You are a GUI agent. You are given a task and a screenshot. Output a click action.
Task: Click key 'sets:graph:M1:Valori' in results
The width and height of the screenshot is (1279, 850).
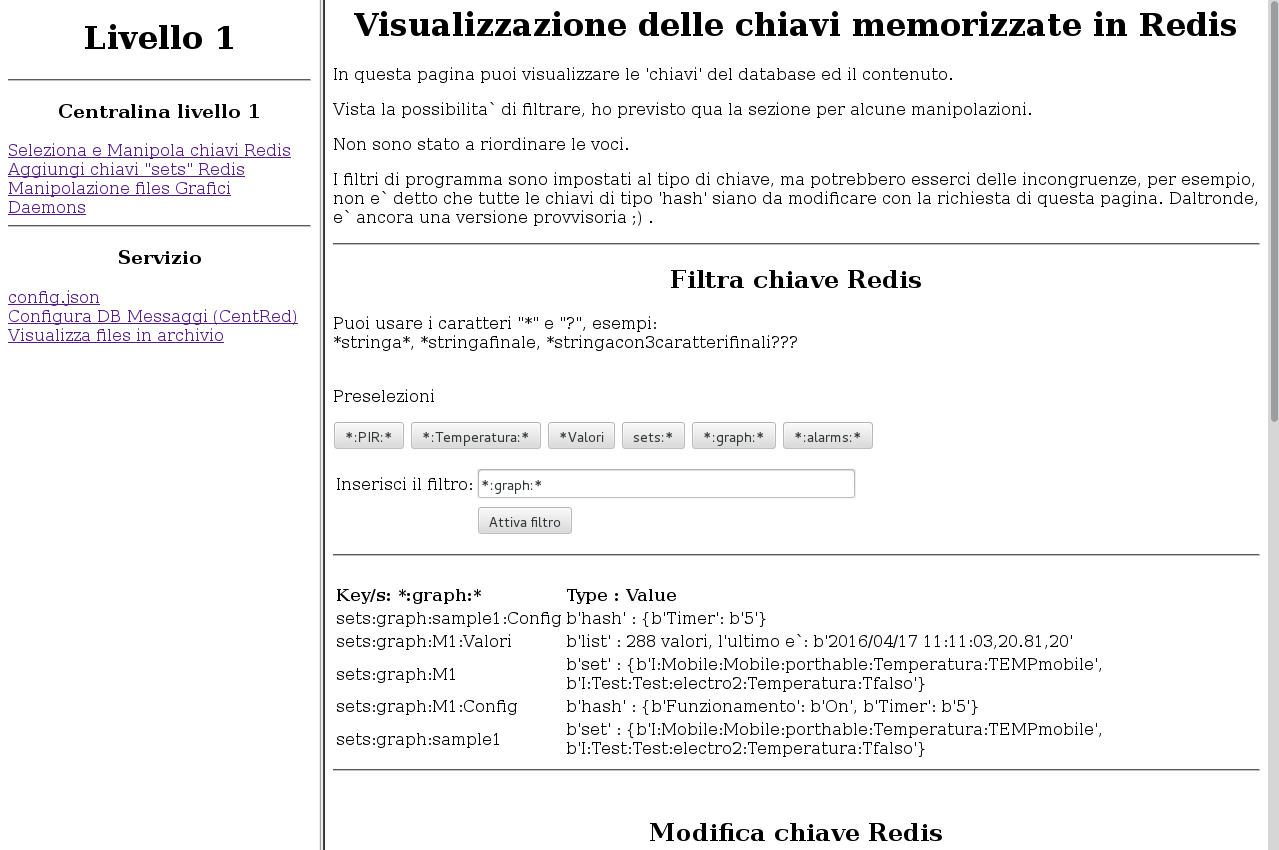coord(424,642)
